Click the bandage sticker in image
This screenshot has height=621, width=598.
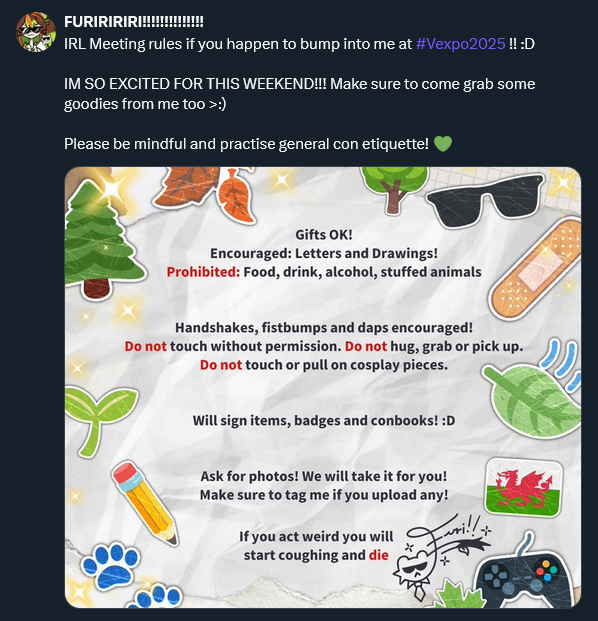point(535,269)
